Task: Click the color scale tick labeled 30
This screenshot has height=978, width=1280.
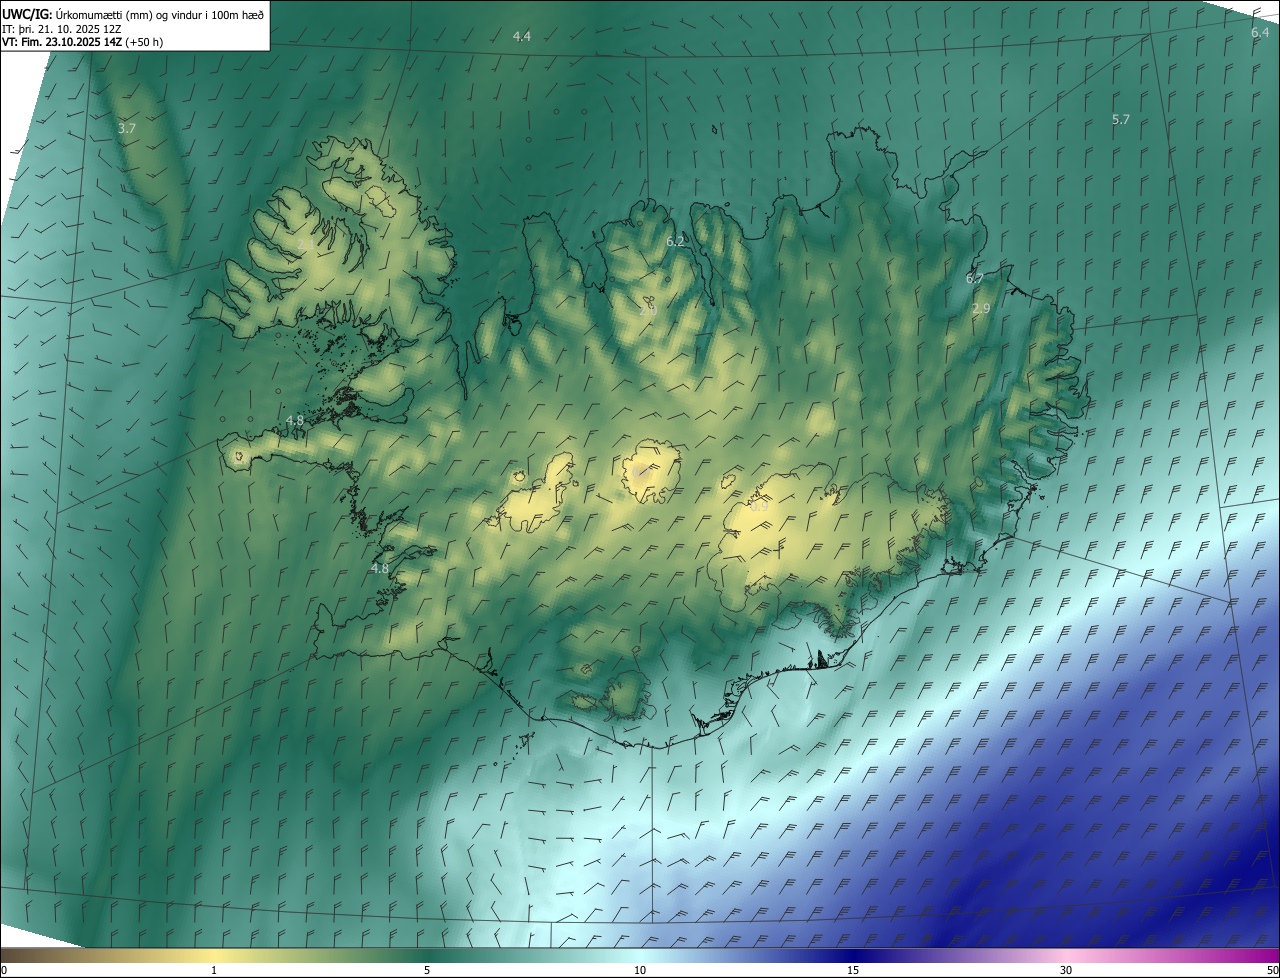Action: (1066, 970)
